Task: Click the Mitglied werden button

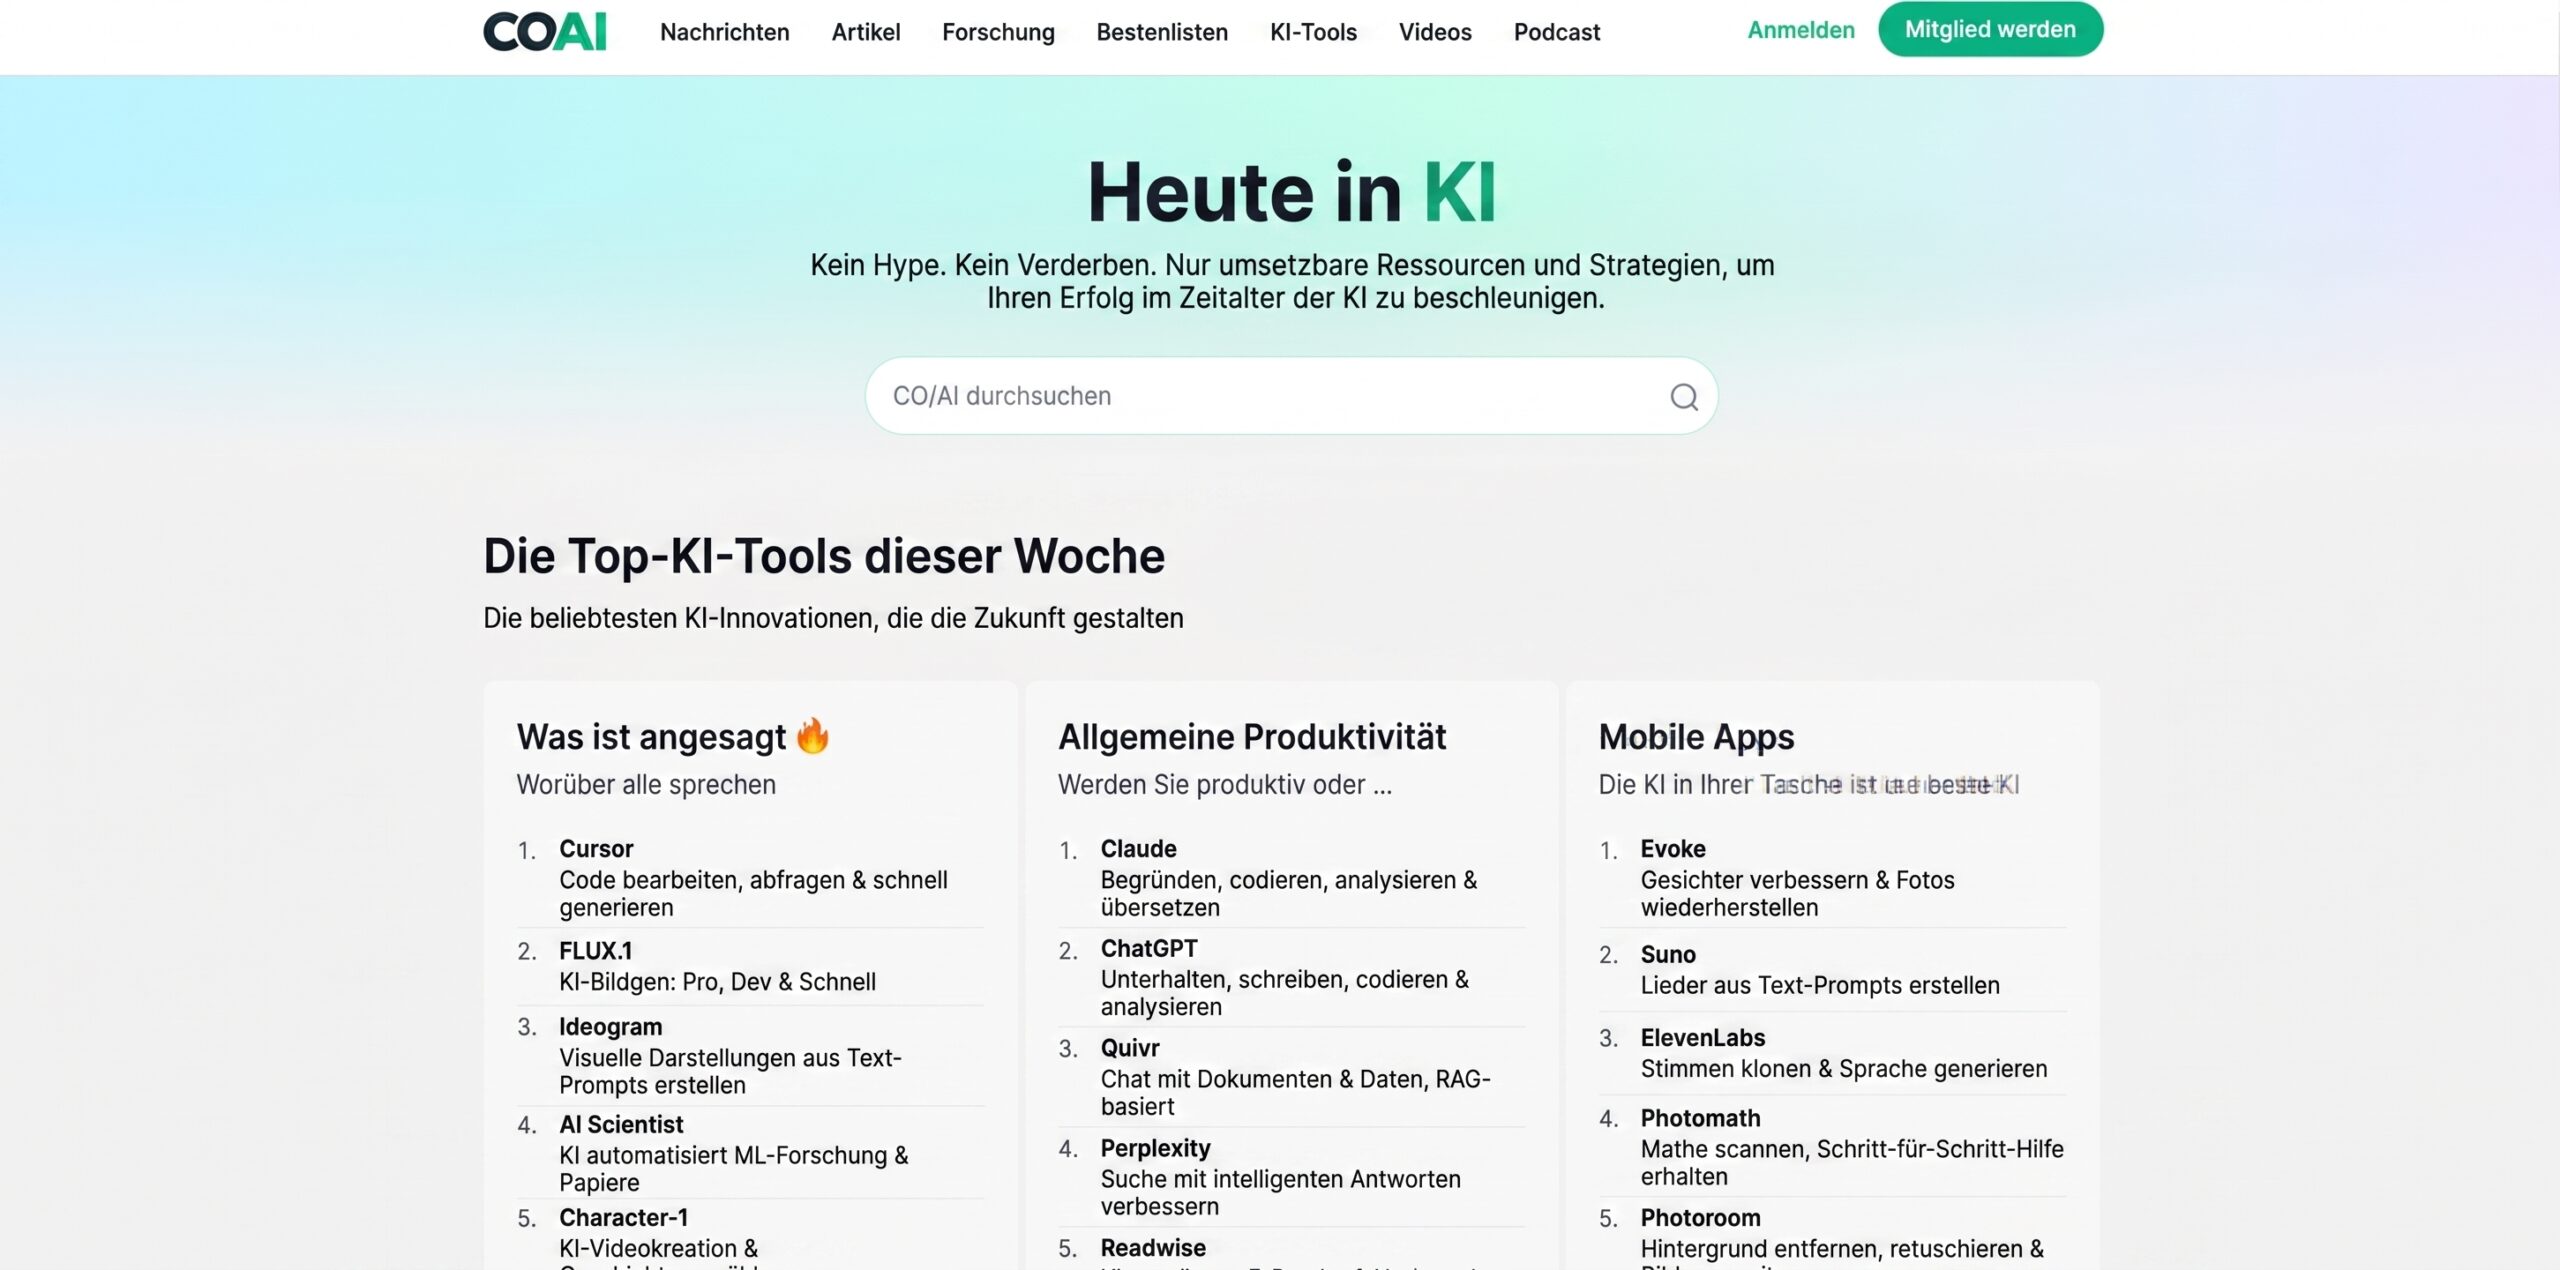Action: [x=1990, y=29]
